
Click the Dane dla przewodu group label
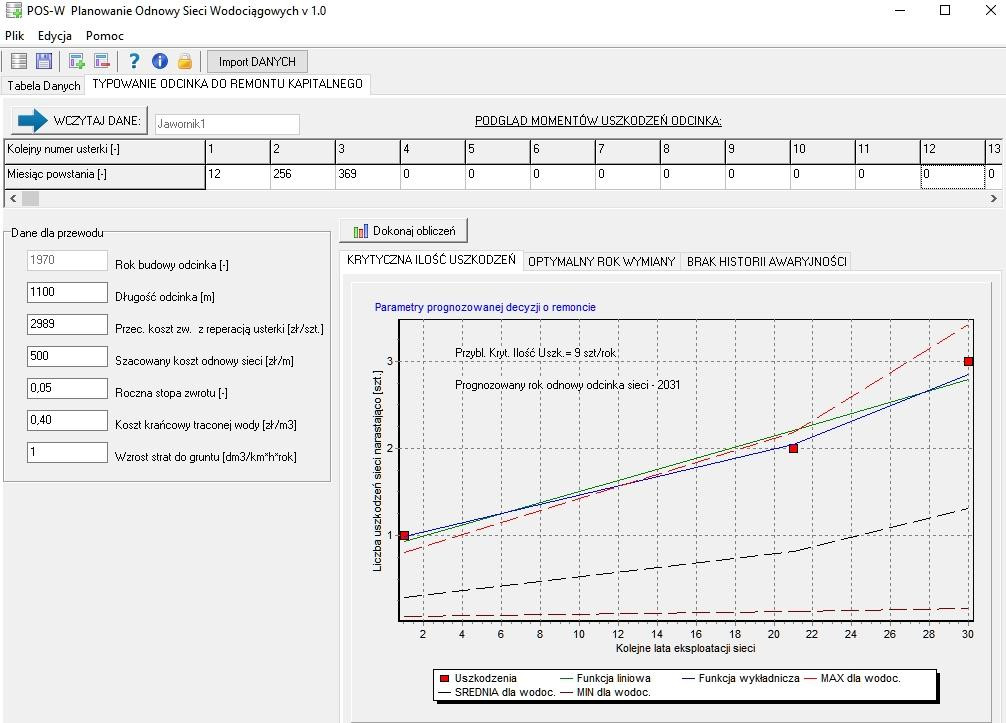[x=57, y=233]
